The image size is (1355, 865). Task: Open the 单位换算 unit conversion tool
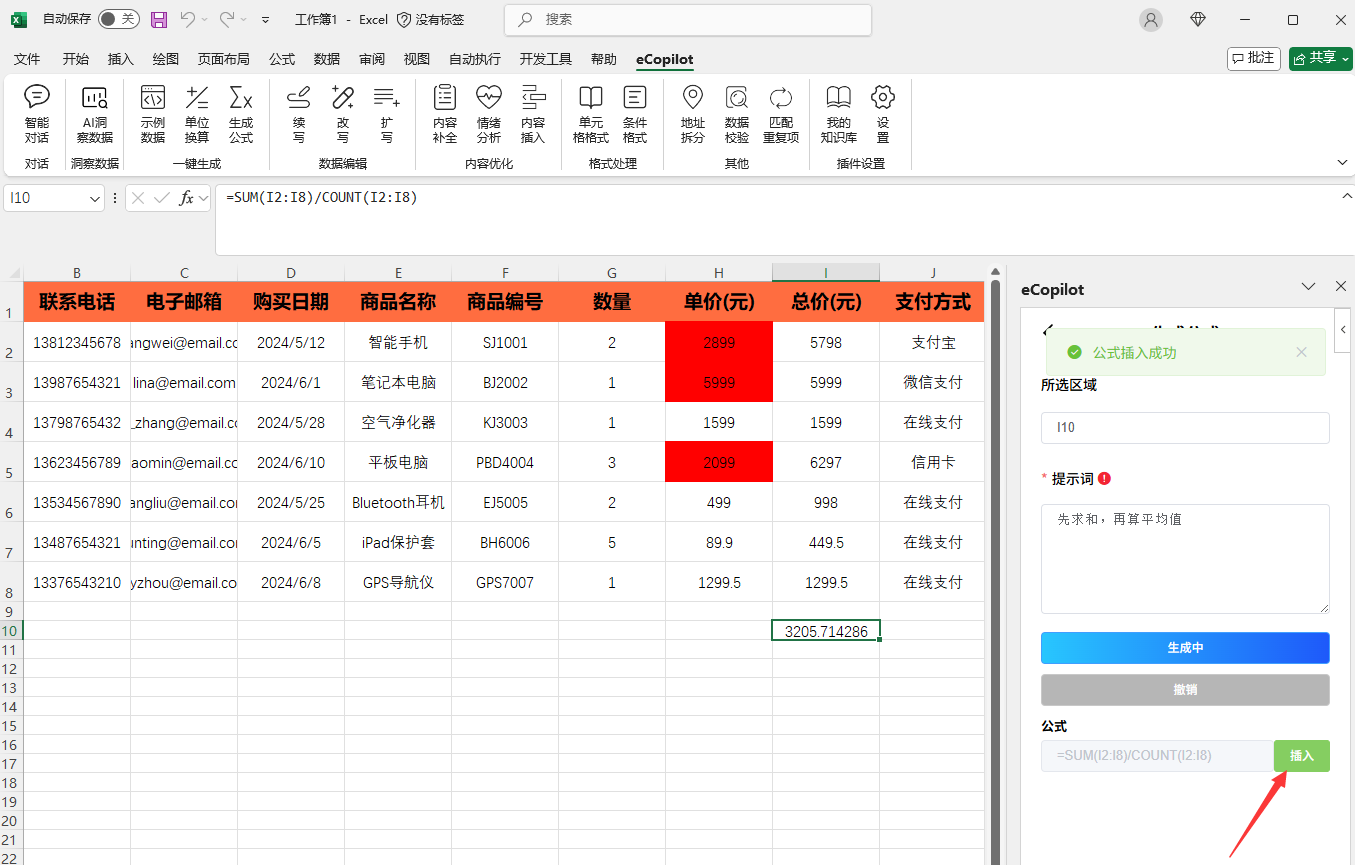197,113
